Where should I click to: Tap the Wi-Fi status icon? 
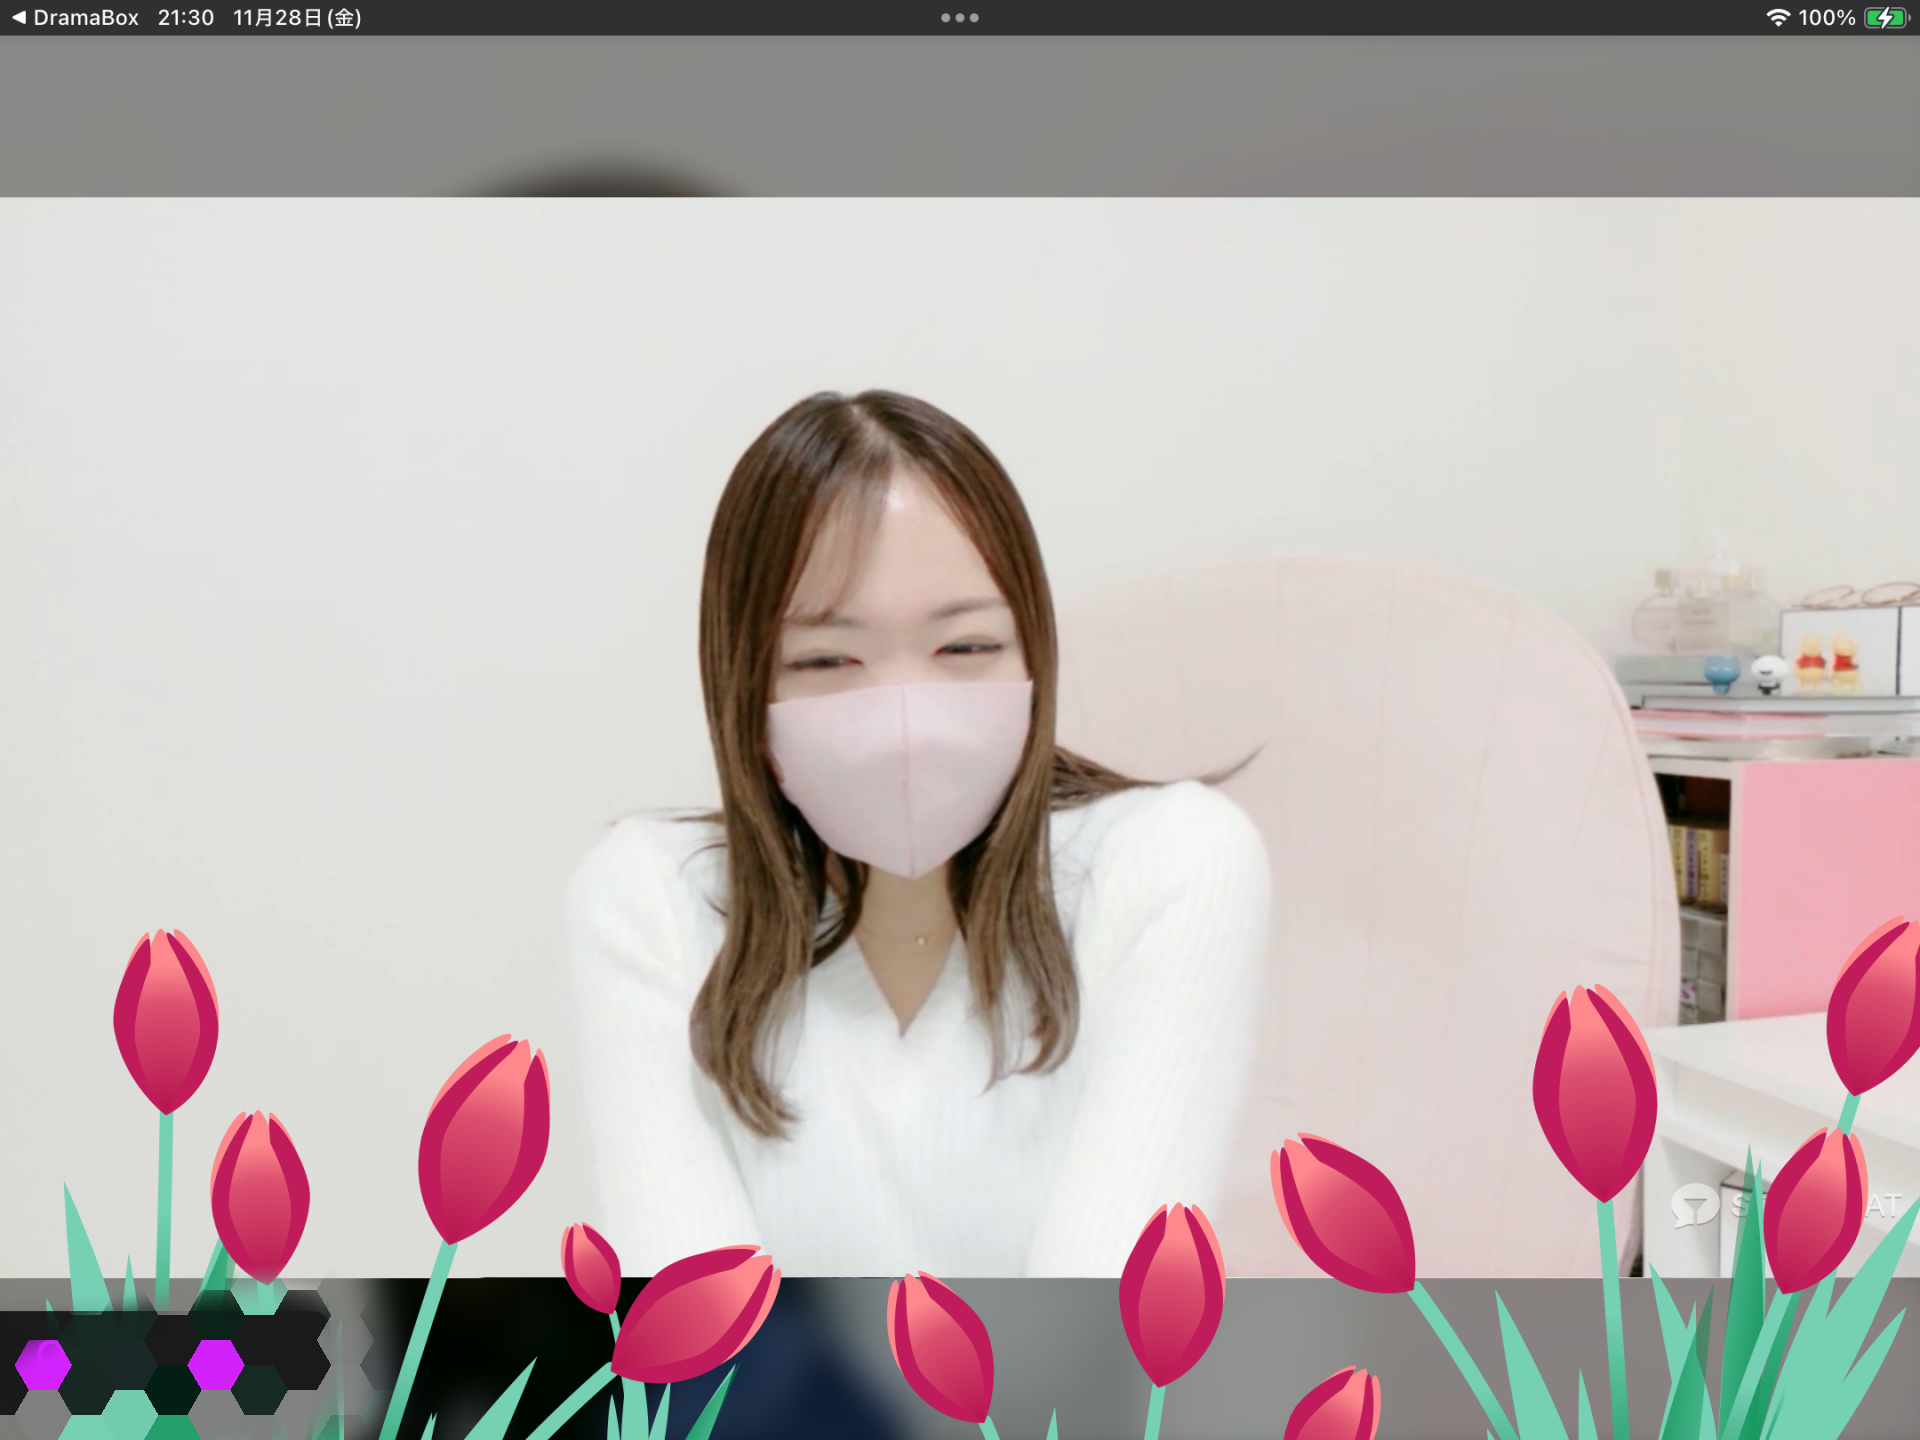[x=1777, y=18]
